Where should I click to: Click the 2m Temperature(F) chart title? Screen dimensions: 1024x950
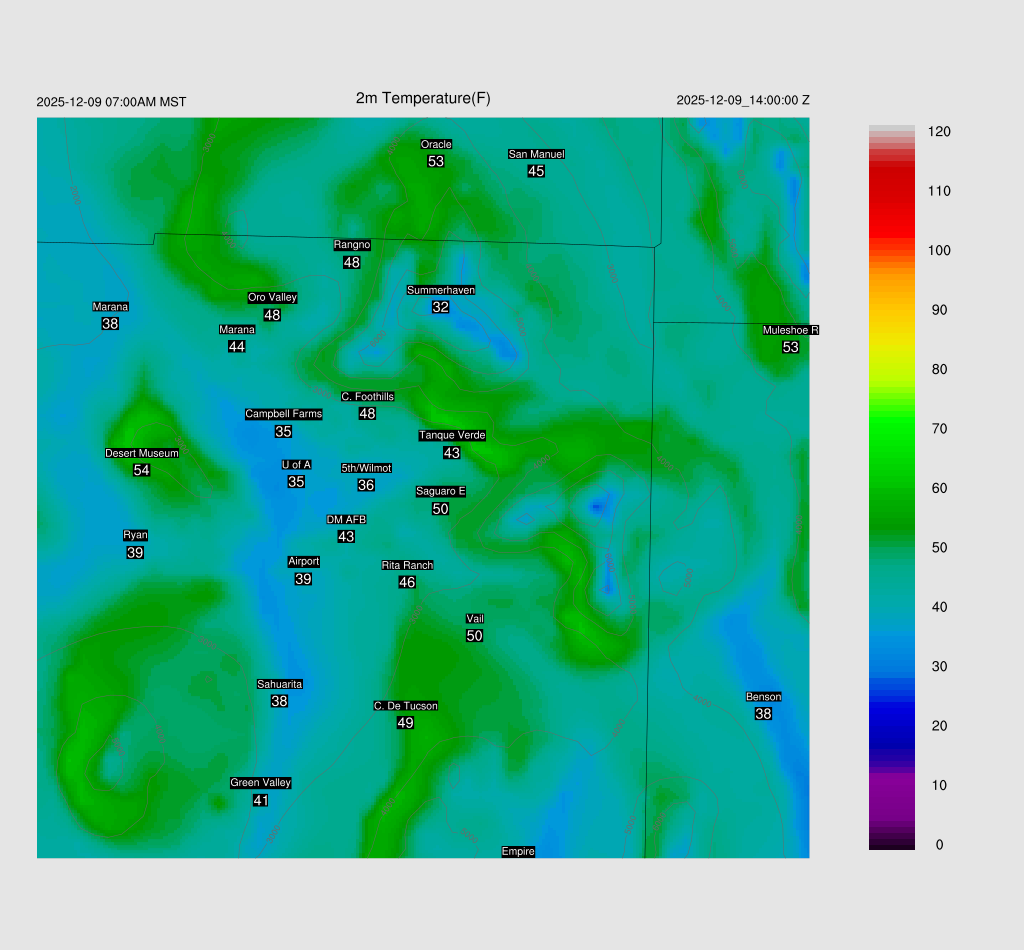(x=423, y=98)
